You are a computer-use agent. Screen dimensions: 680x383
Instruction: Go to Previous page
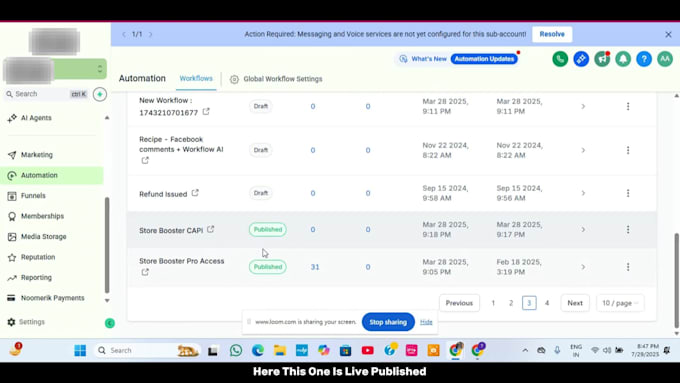(x=459, y=303)
